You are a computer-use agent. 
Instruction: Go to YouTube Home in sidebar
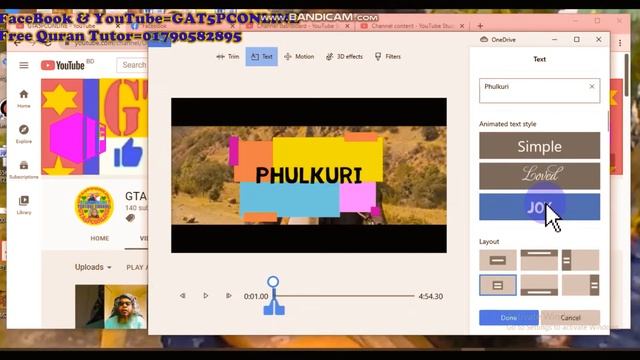[x=24, y=98]
